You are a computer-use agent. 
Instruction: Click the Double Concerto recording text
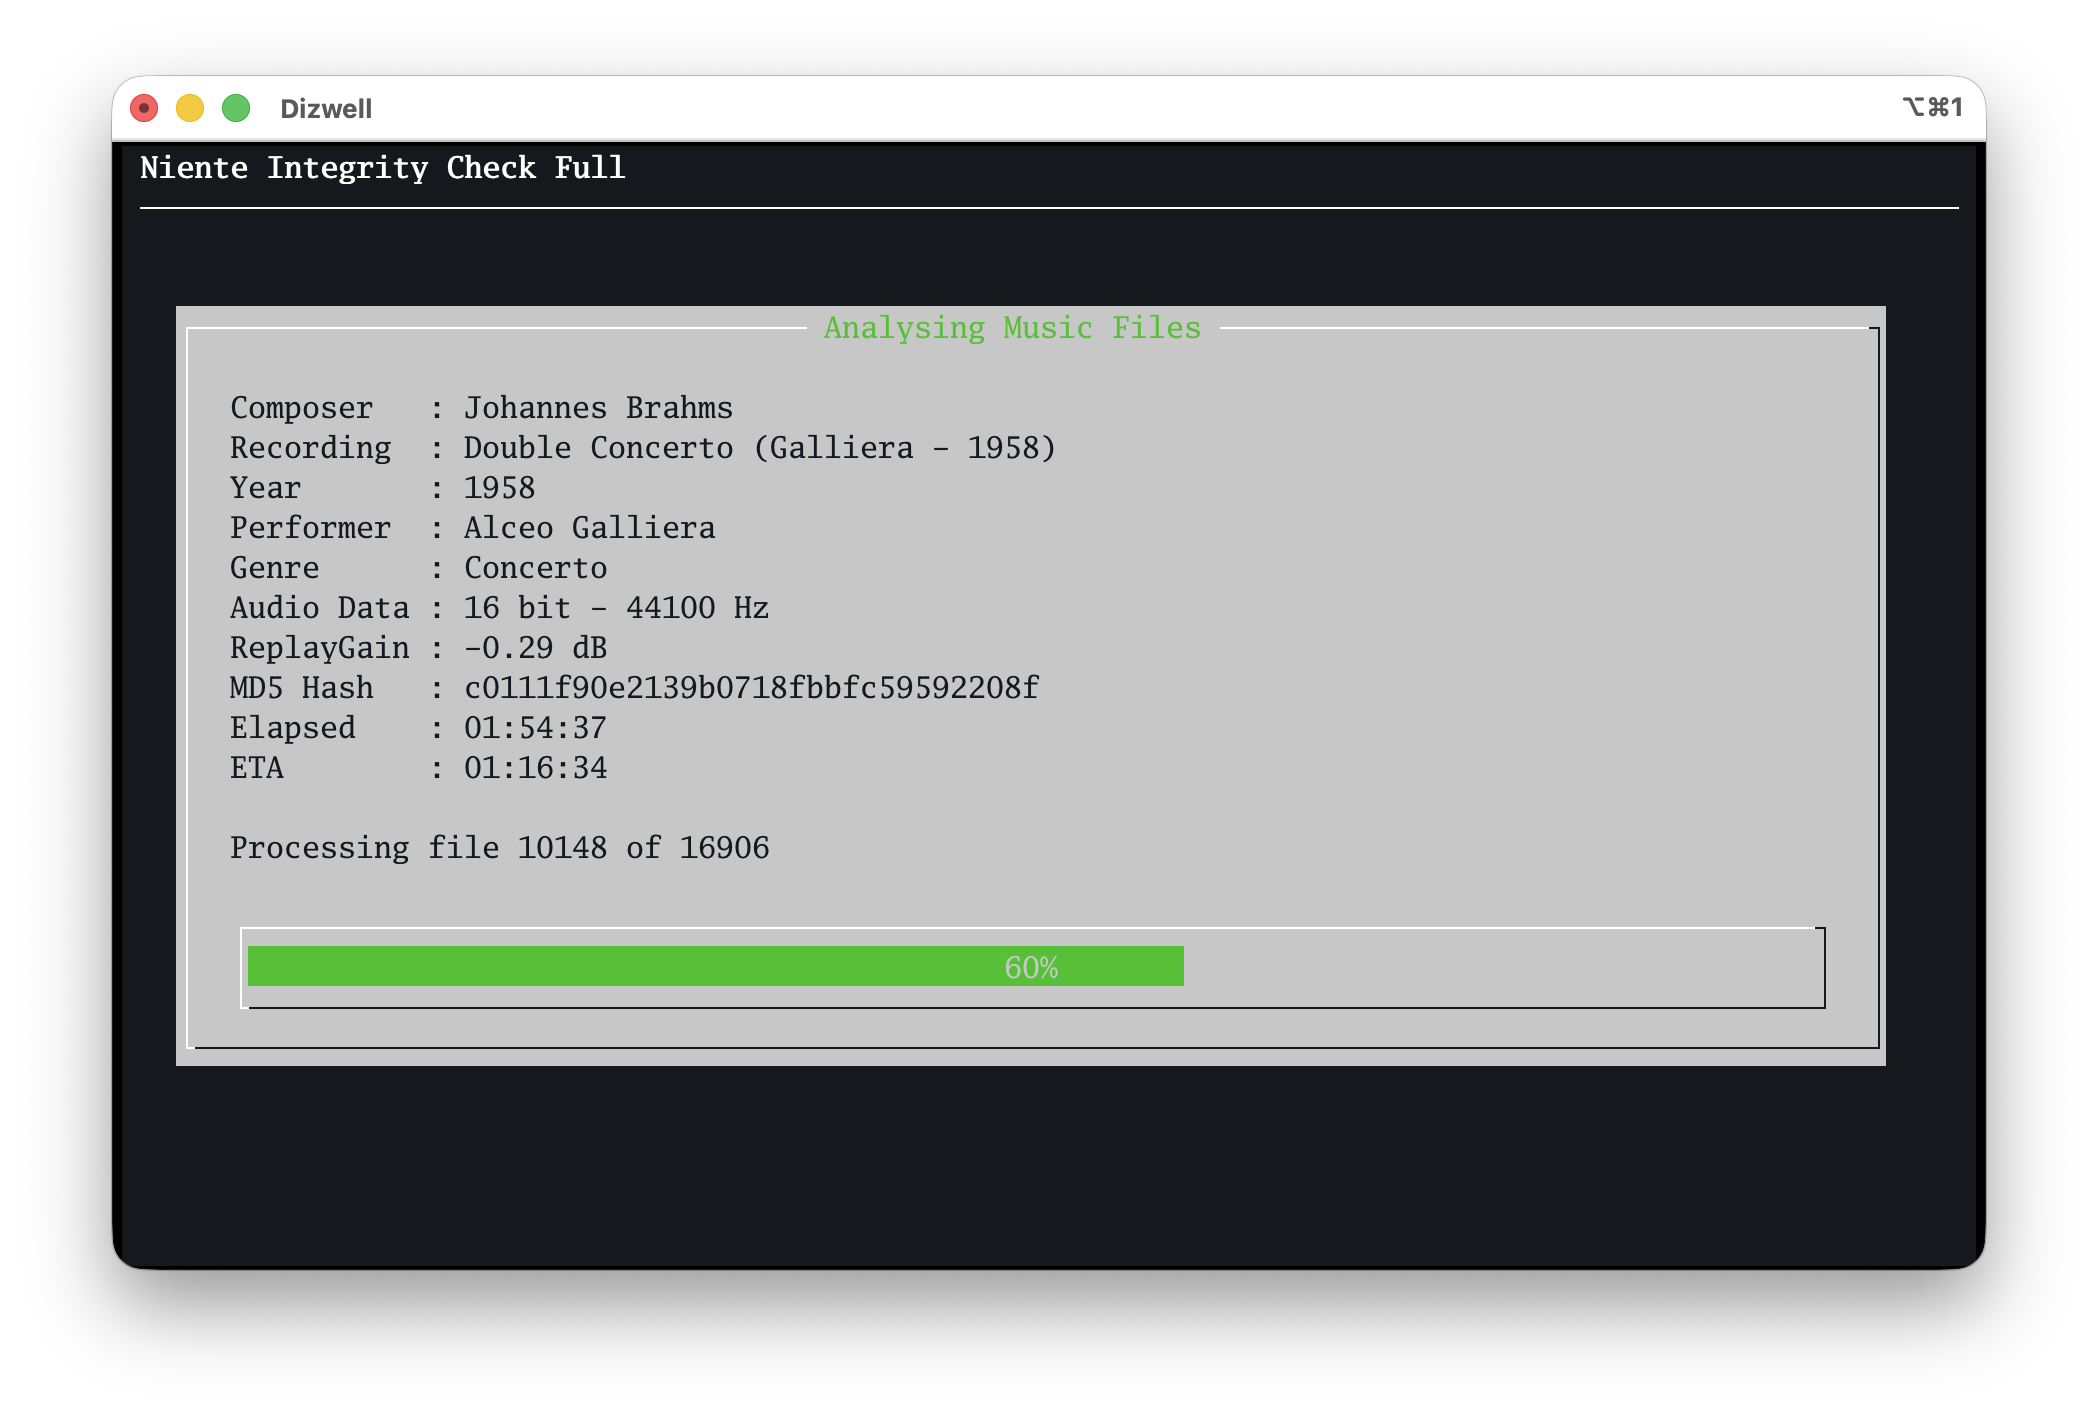point(760,448)
